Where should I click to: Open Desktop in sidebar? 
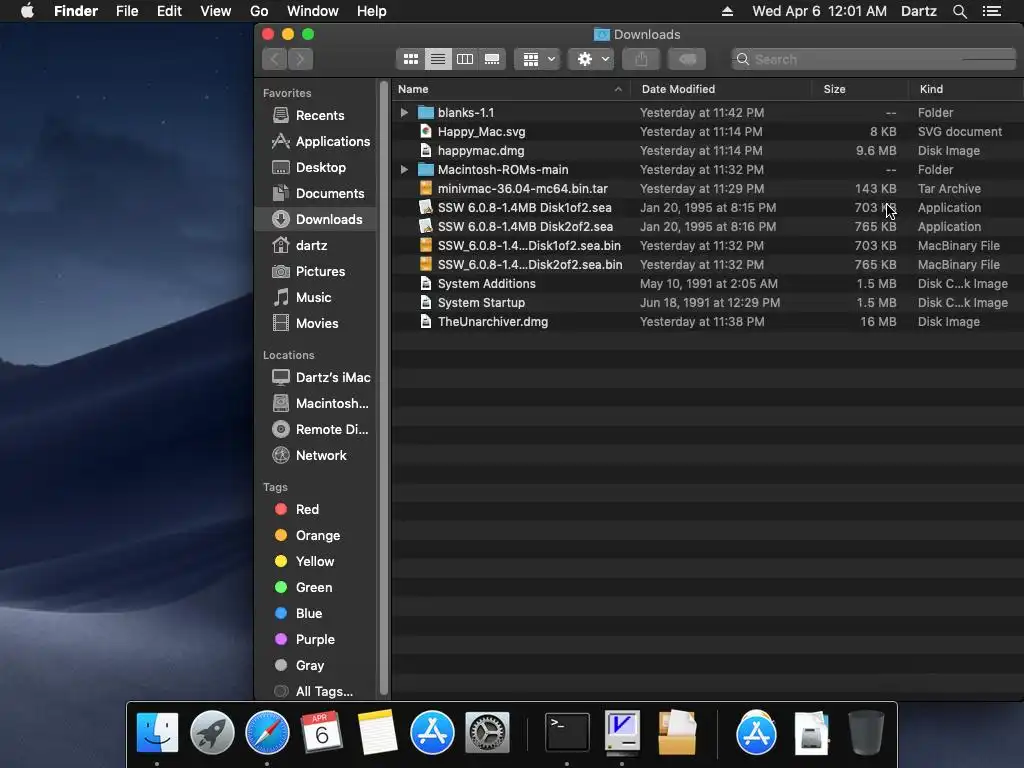tap(316, 167)
